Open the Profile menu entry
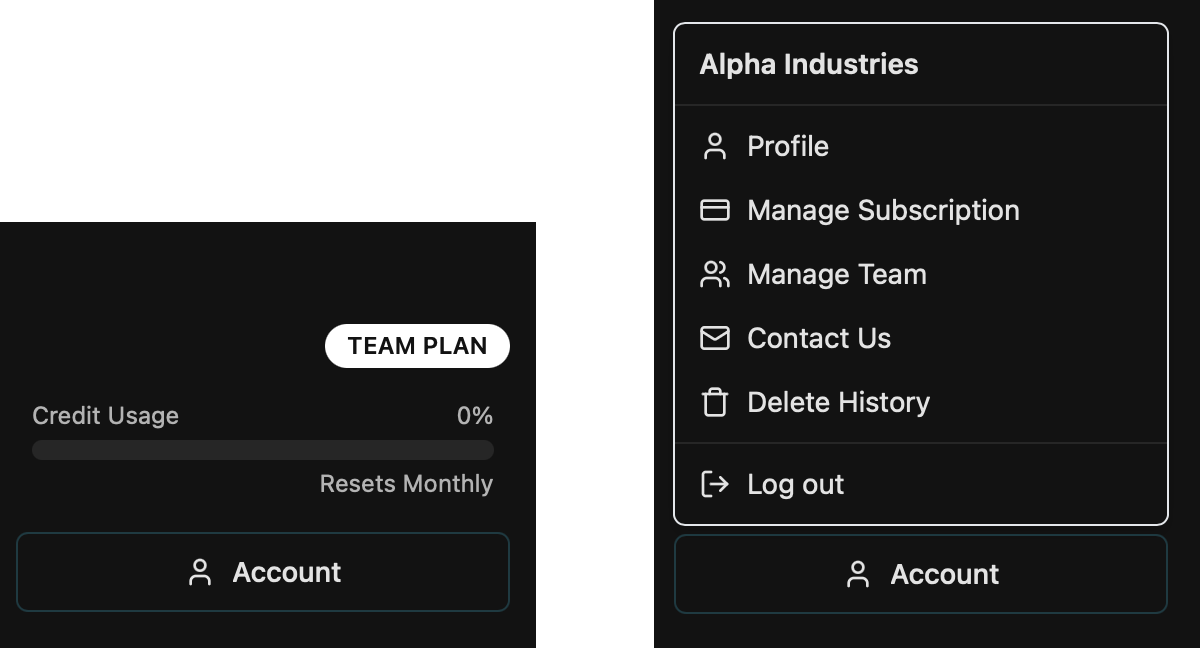Screen dimensions: 1200x648 (788, 146)
